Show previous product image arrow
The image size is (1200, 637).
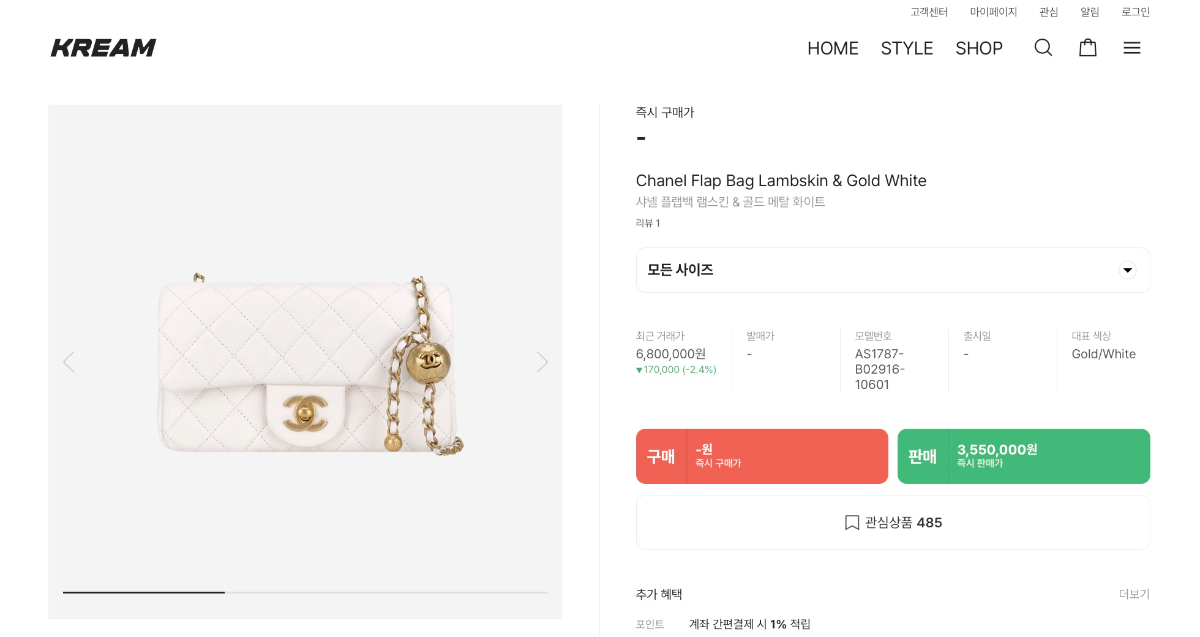point(68,362)
